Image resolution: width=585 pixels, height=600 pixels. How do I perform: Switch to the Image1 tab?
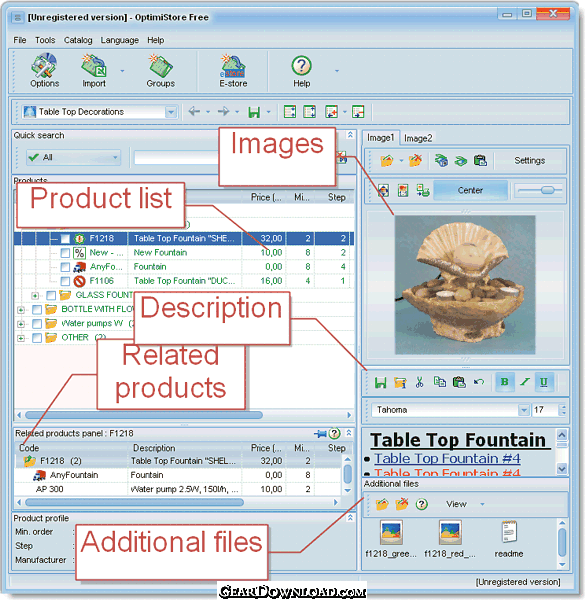(380, 138)
